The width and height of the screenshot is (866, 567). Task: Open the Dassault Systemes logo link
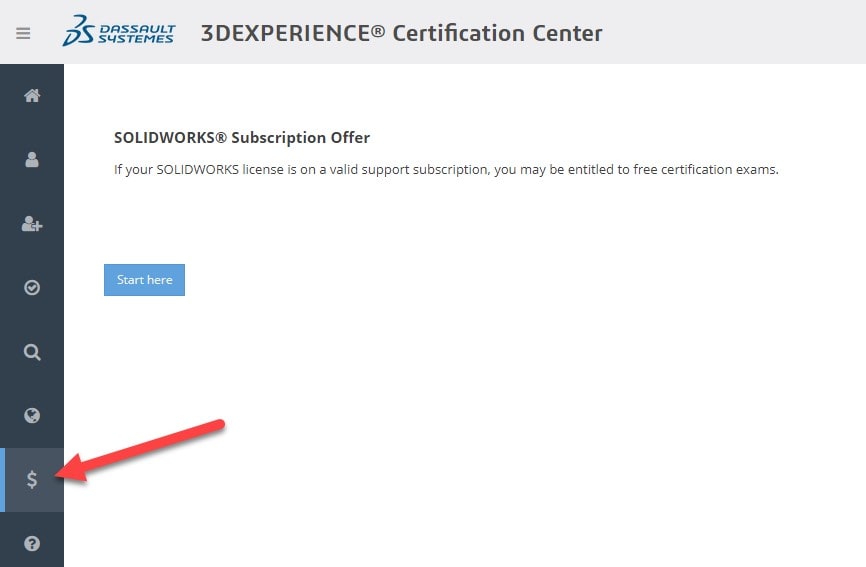click(119, 31)
